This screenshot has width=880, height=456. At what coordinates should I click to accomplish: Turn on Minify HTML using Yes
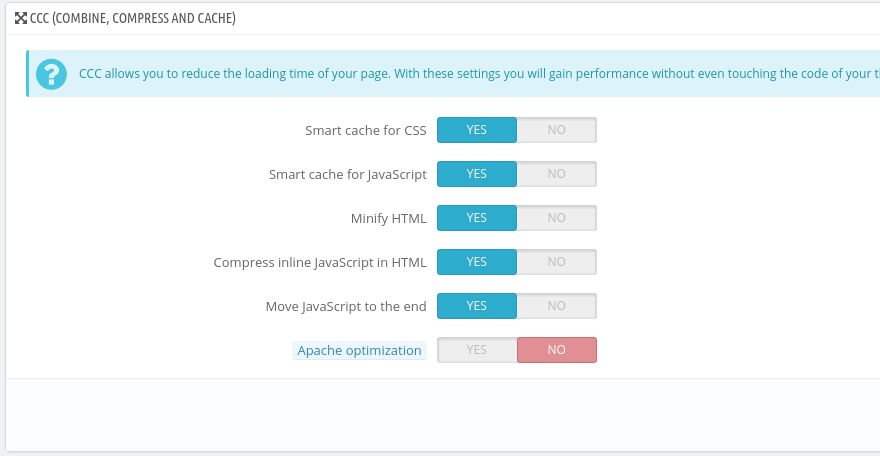coord(477,218)
